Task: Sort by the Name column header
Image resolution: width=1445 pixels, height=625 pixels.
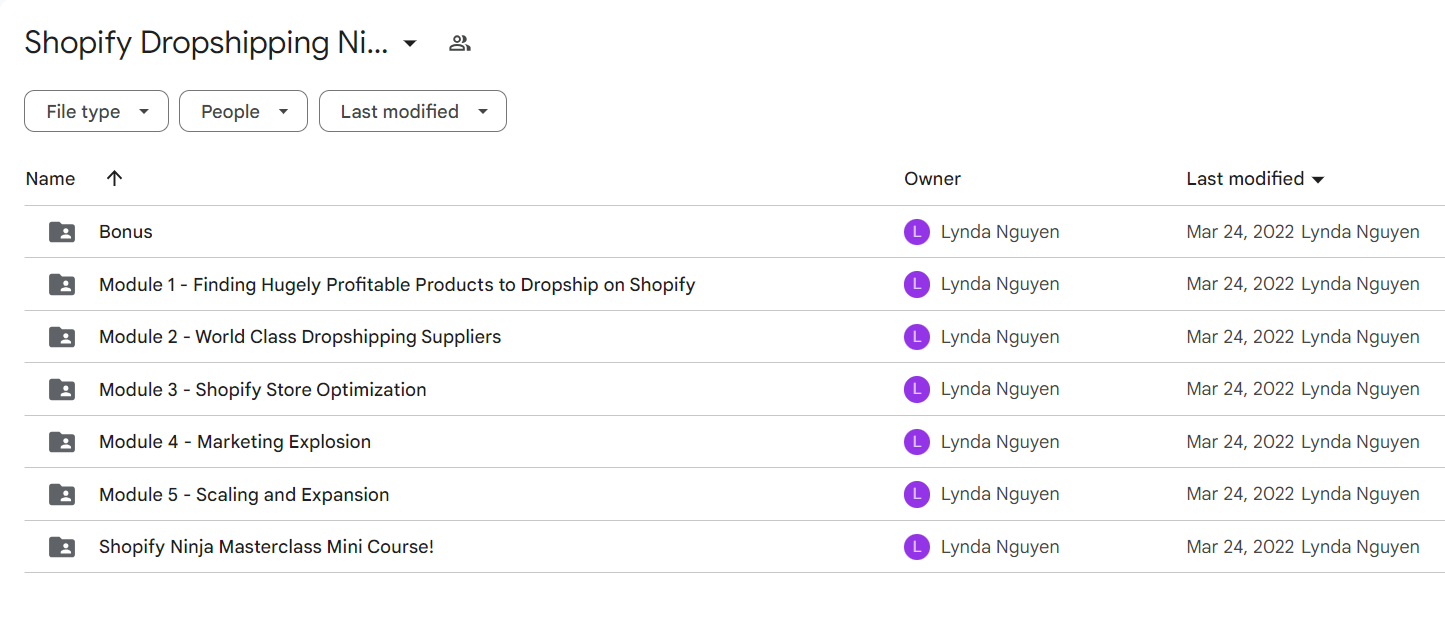Action: click(50, 179)
